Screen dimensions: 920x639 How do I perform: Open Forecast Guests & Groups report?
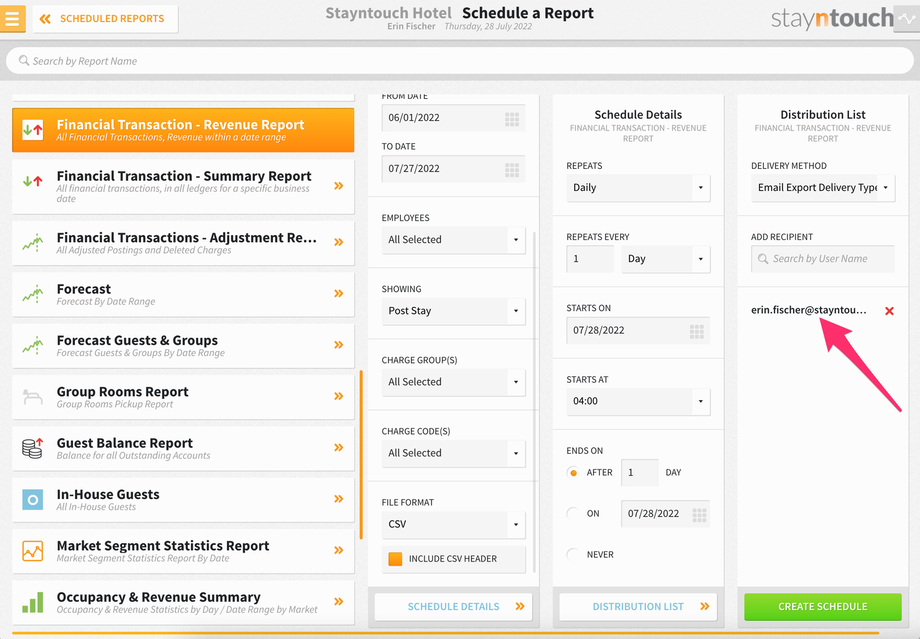[x=183, y=345]
